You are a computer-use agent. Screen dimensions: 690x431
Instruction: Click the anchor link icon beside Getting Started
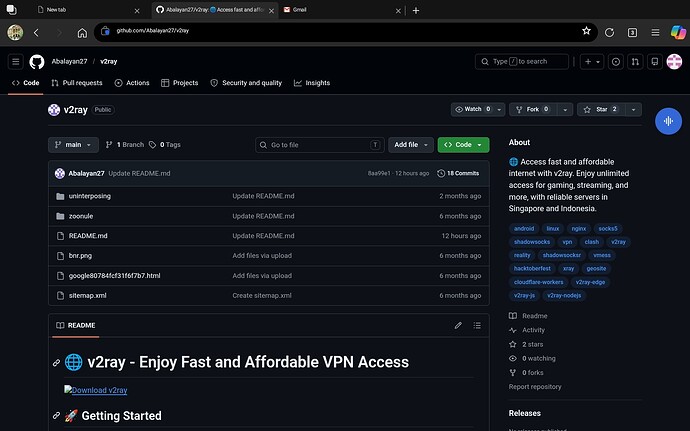(56, 416)
